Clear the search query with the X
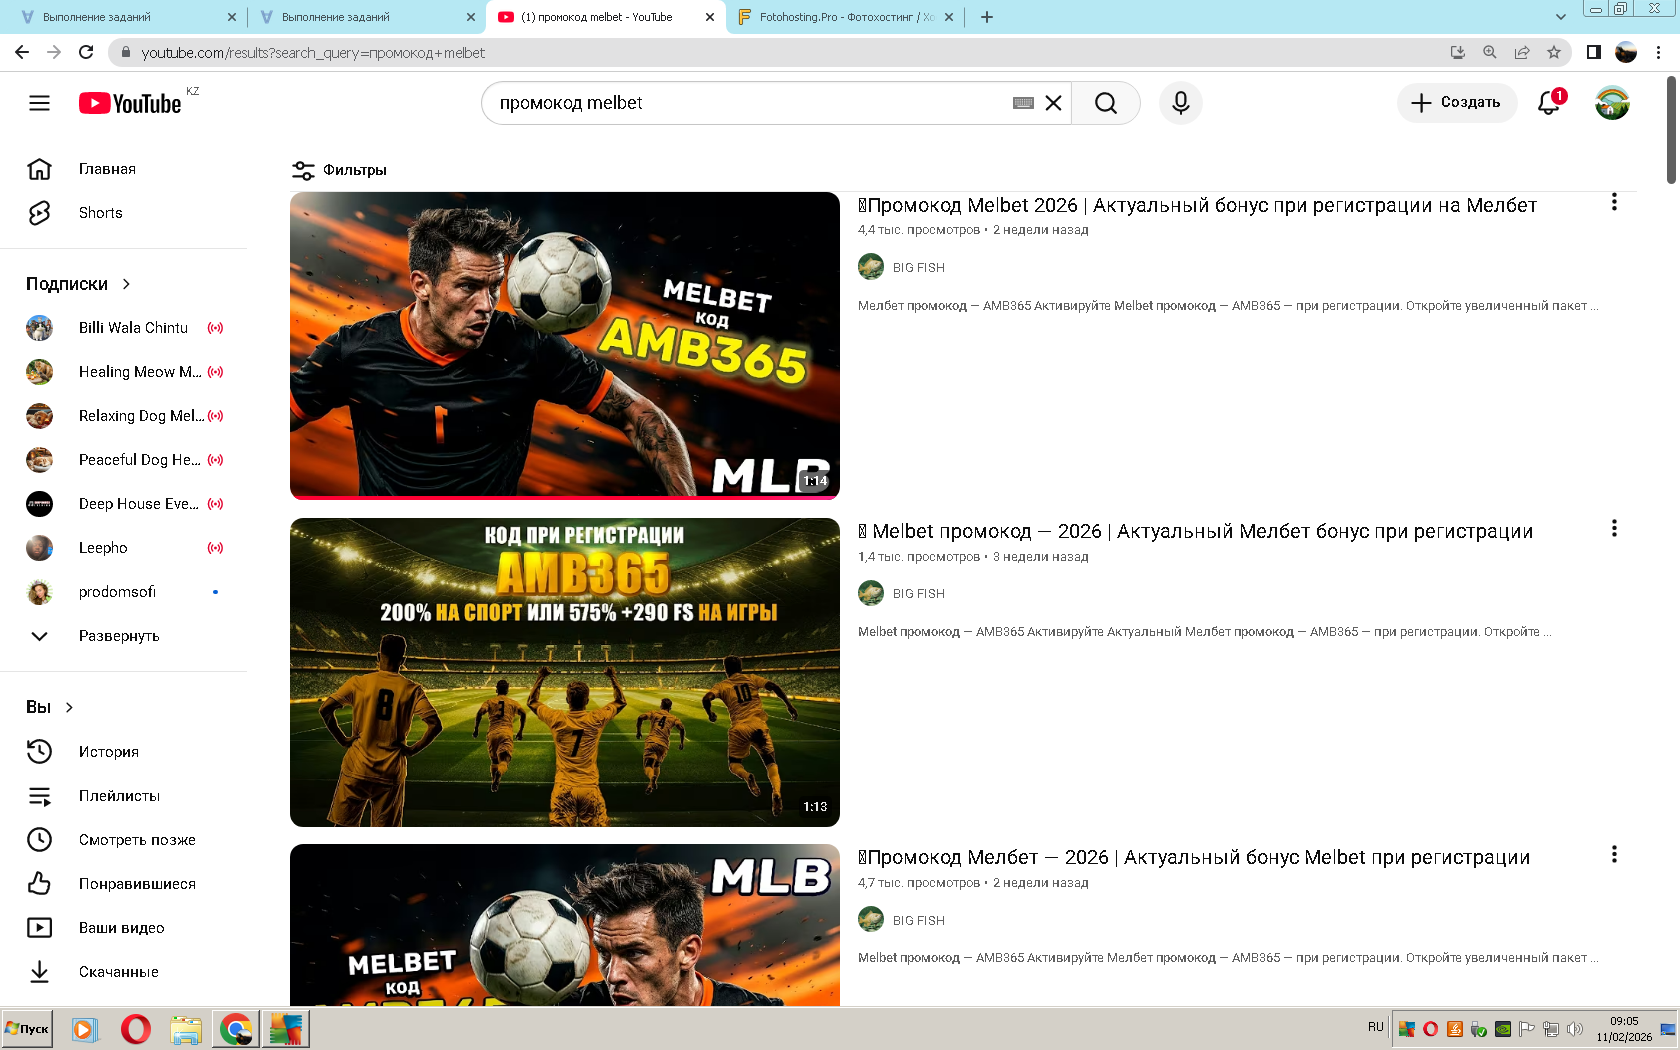1680x1050 pixels. [x=1053, y=103]
